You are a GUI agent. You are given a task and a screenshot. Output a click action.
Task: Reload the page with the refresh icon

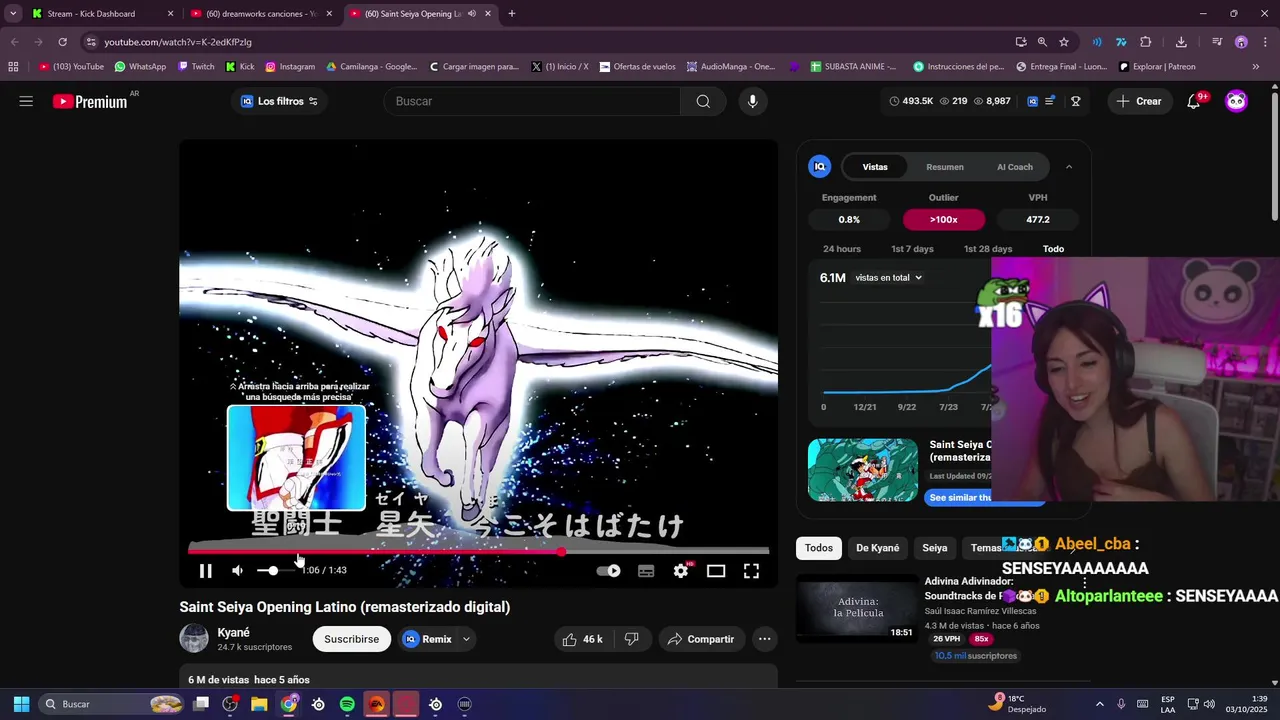coord(62,42)
